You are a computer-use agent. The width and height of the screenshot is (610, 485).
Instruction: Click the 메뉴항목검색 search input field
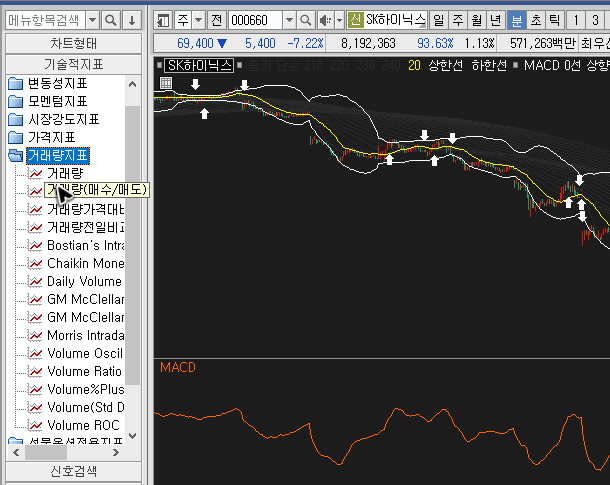click(46, 20)
